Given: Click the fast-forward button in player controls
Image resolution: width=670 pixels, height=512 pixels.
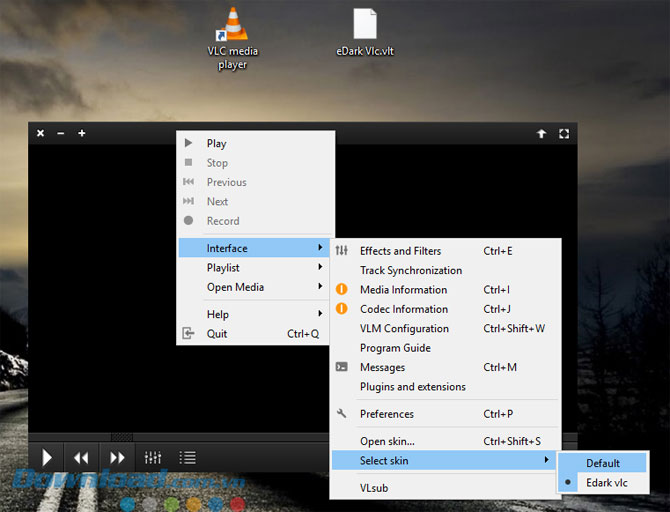Looking at the screenshot, I should (x=117, y=458).
